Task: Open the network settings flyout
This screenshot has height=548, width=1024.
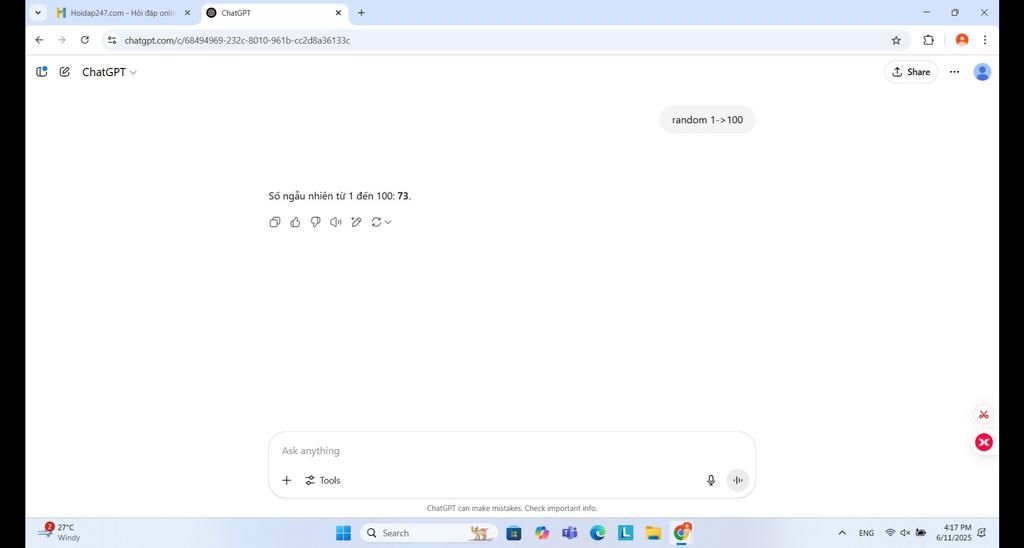Action: (890, 533)
